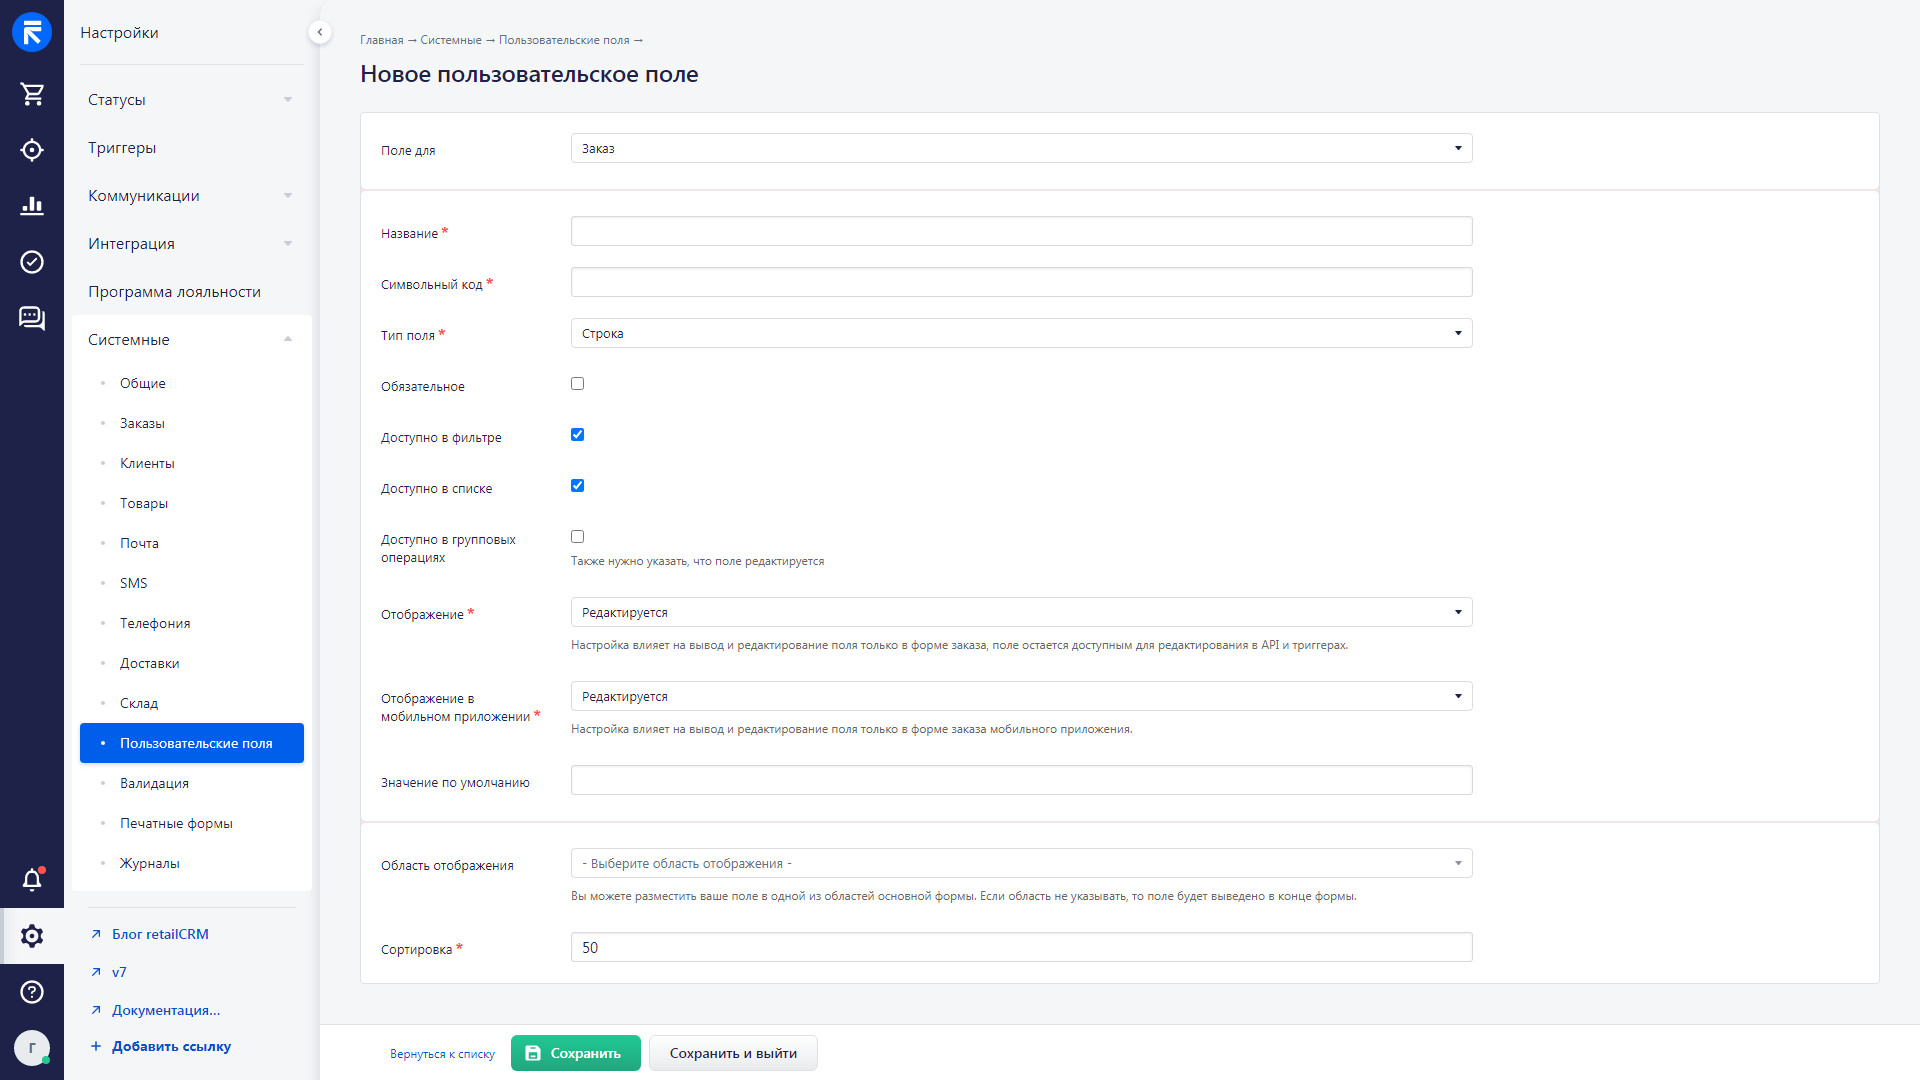Viewport: 1920px width, 1080px height.
Task: Open the Область отображения dropdown
Action: tap(1021, 864)
